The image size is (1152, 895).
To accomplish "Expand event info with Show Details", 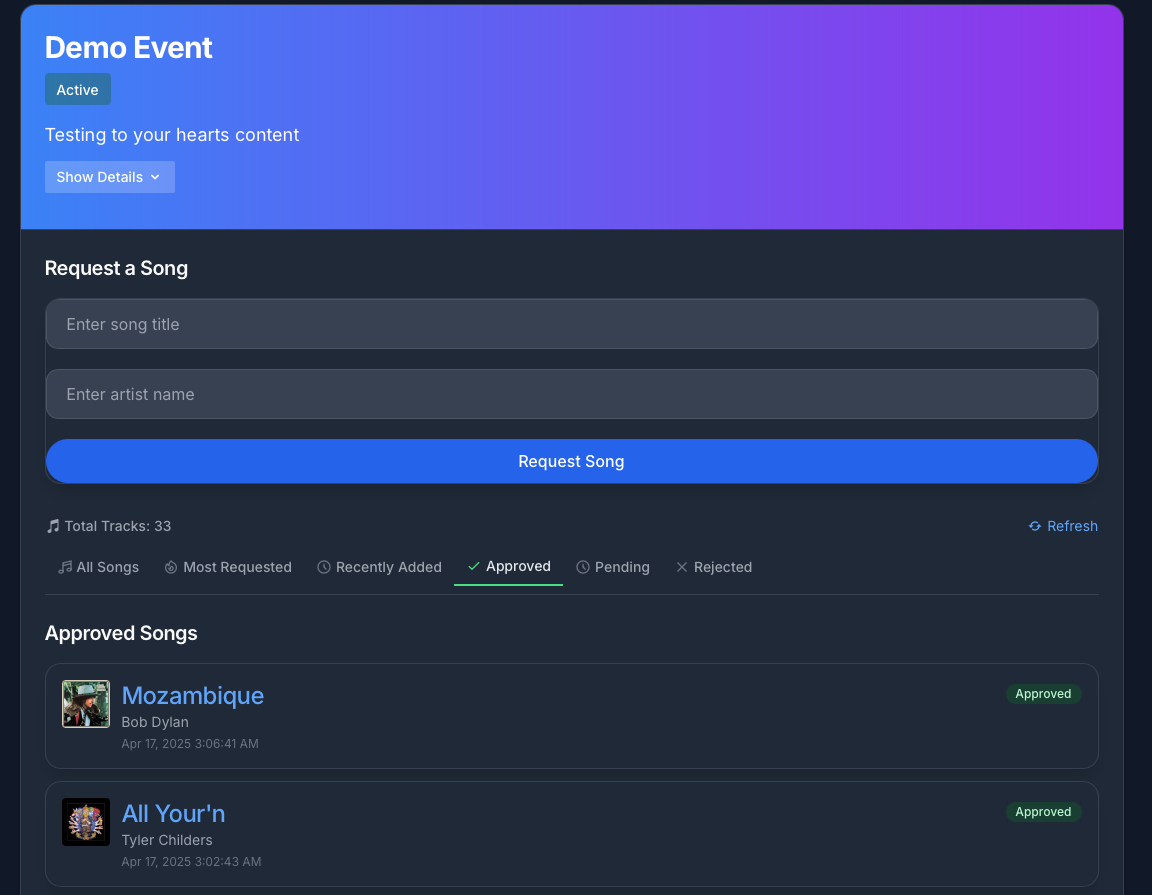I will tap(109, 177).
